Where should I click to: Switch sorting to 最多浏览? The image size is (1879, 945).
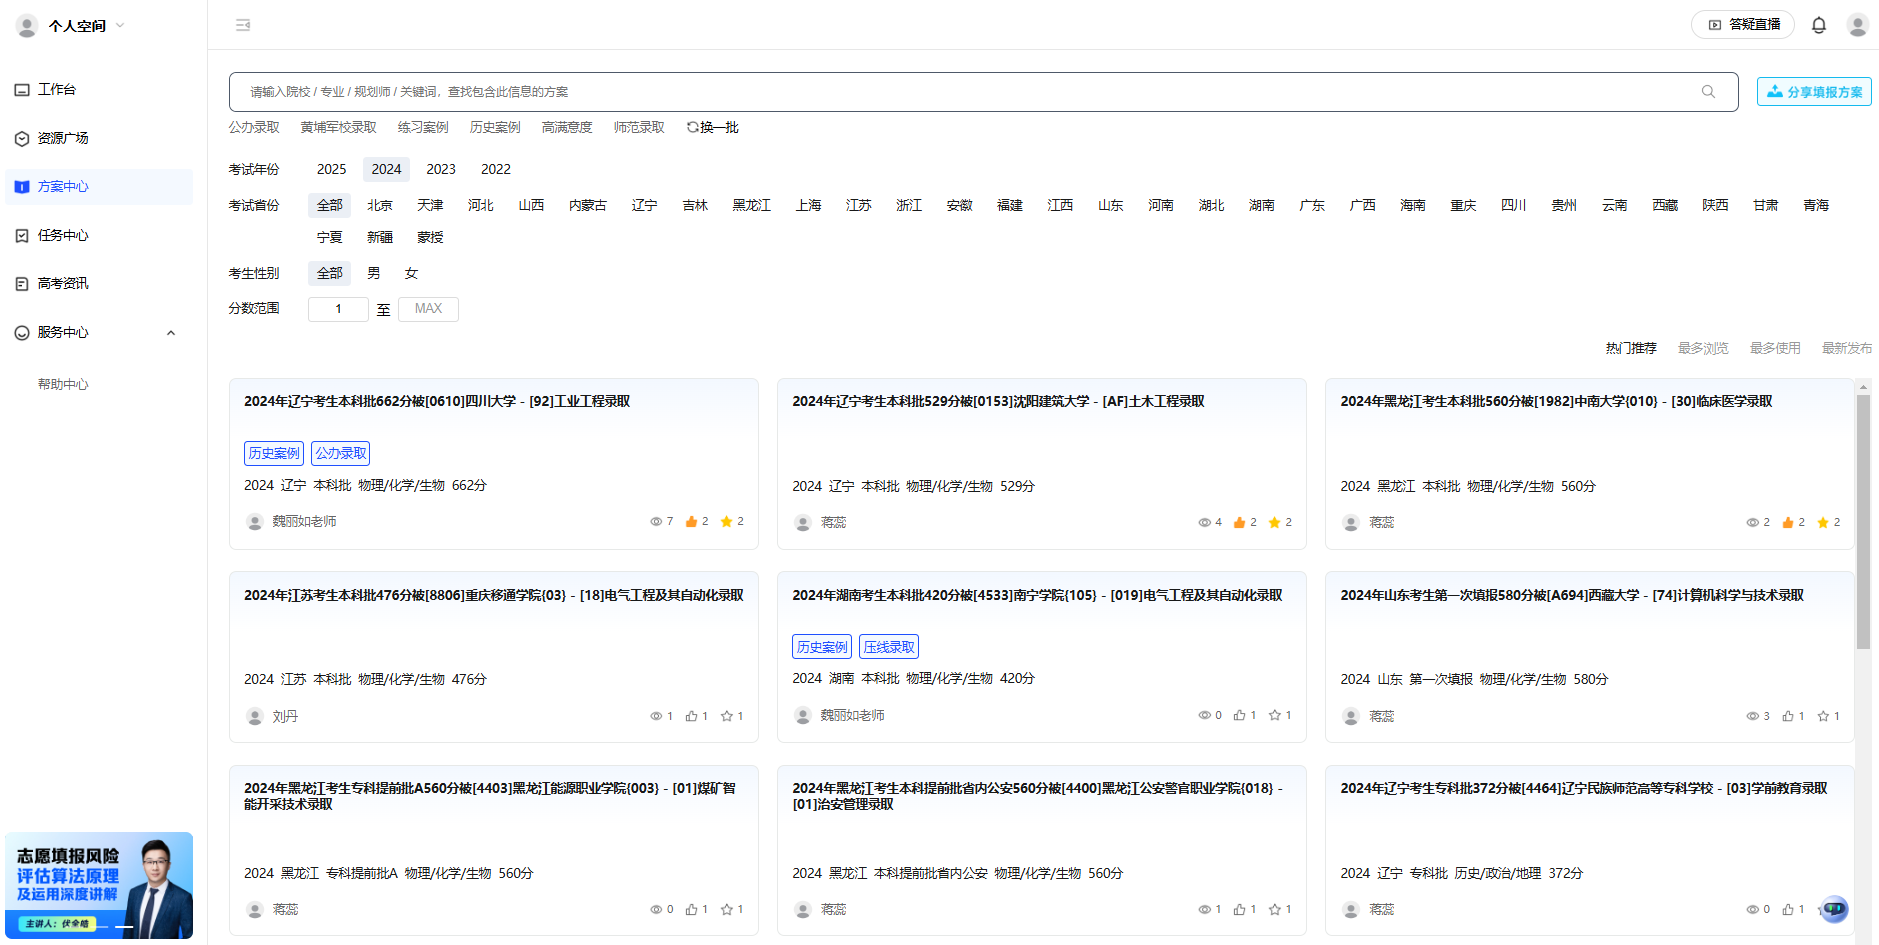[1702, 348]
